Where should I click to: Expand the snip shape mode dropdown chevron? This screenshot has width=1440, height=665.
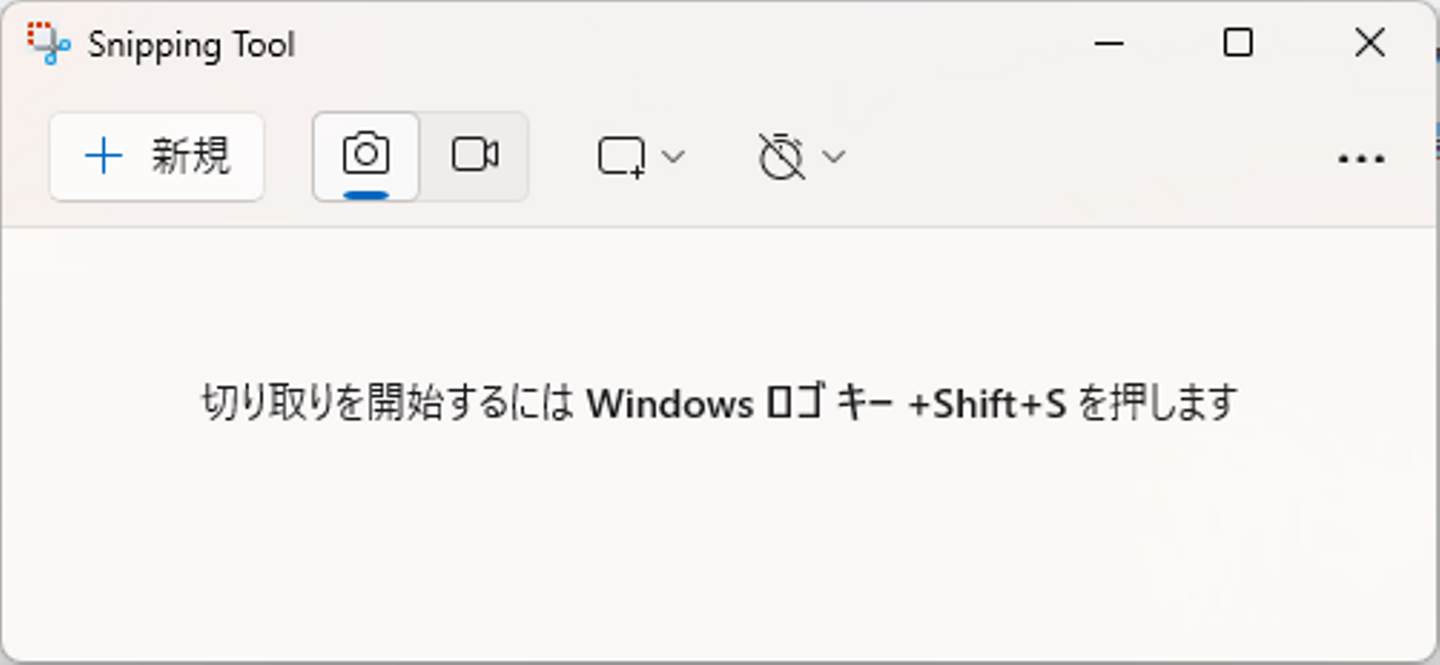pos(673,157)
